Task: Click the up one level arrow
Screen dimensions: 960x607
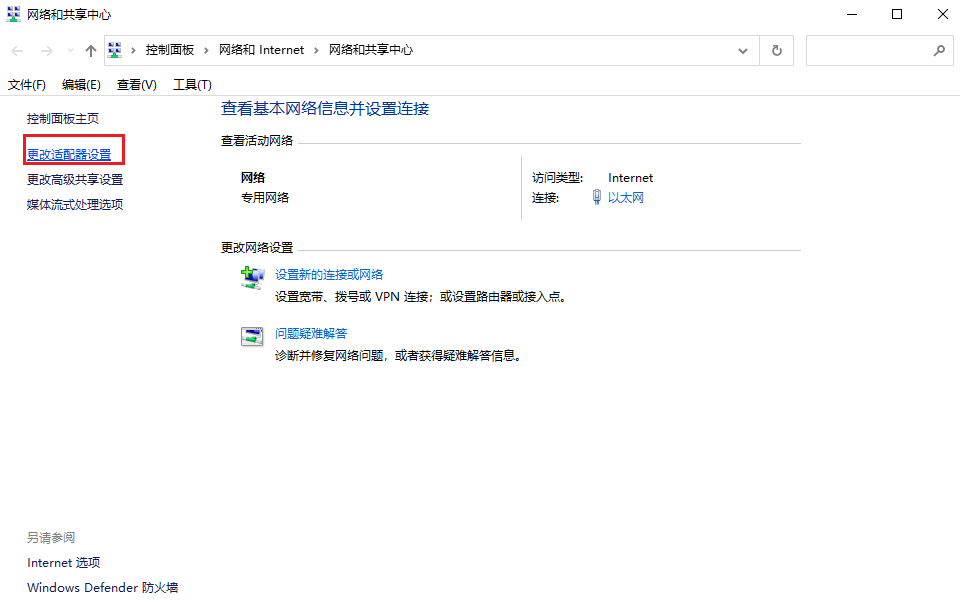Action: tap(89, 49)
